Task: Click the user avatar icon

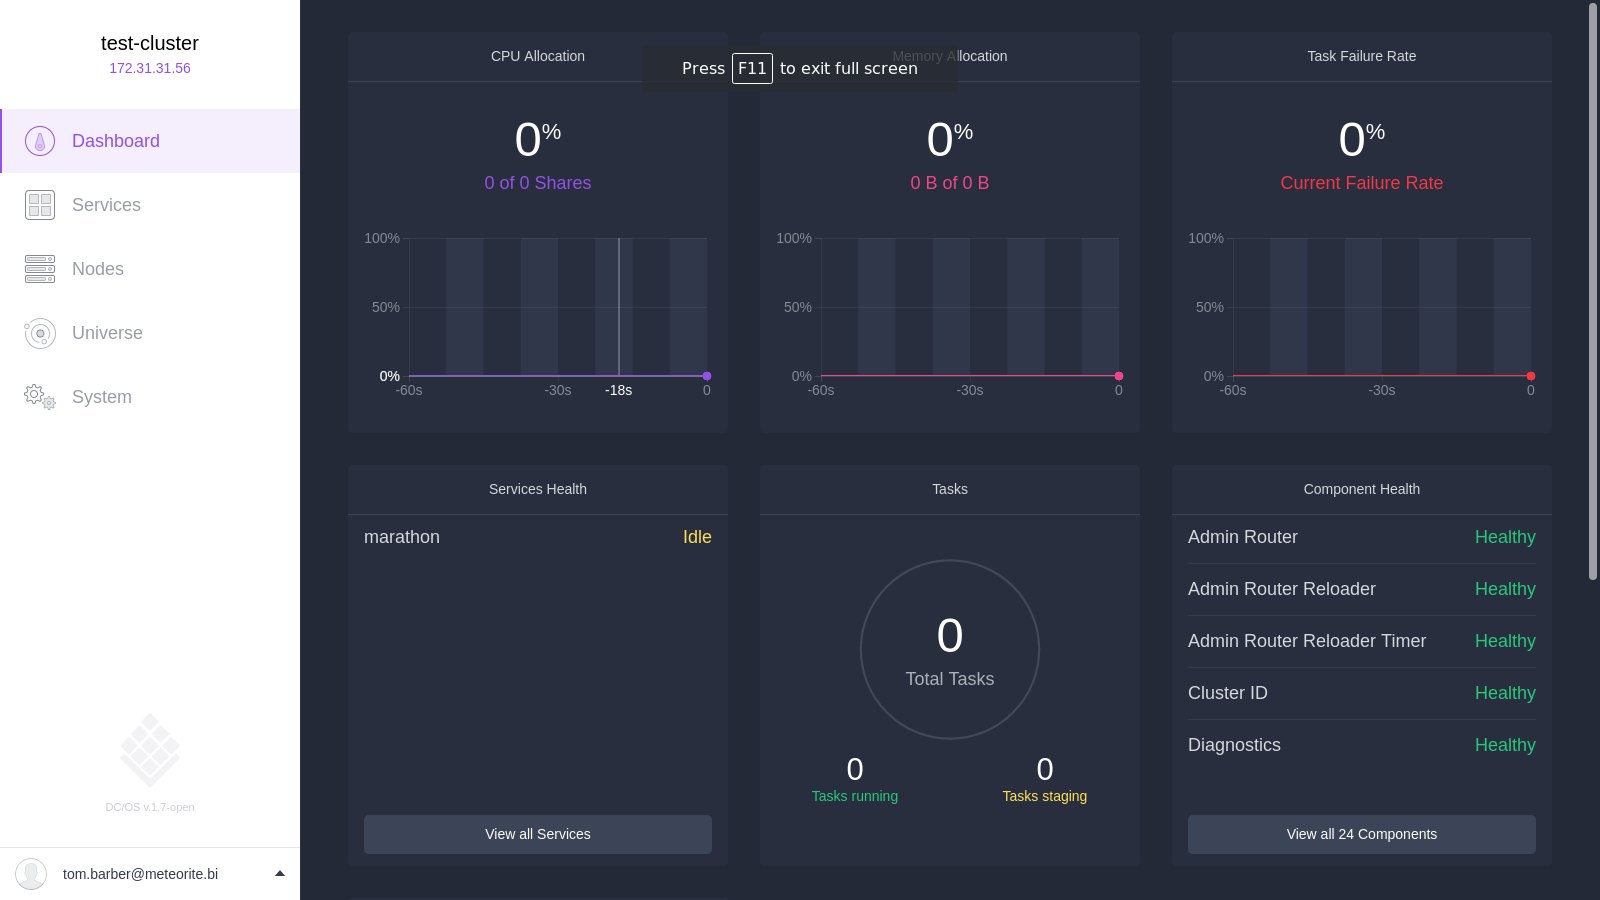Action: (31, 874)
